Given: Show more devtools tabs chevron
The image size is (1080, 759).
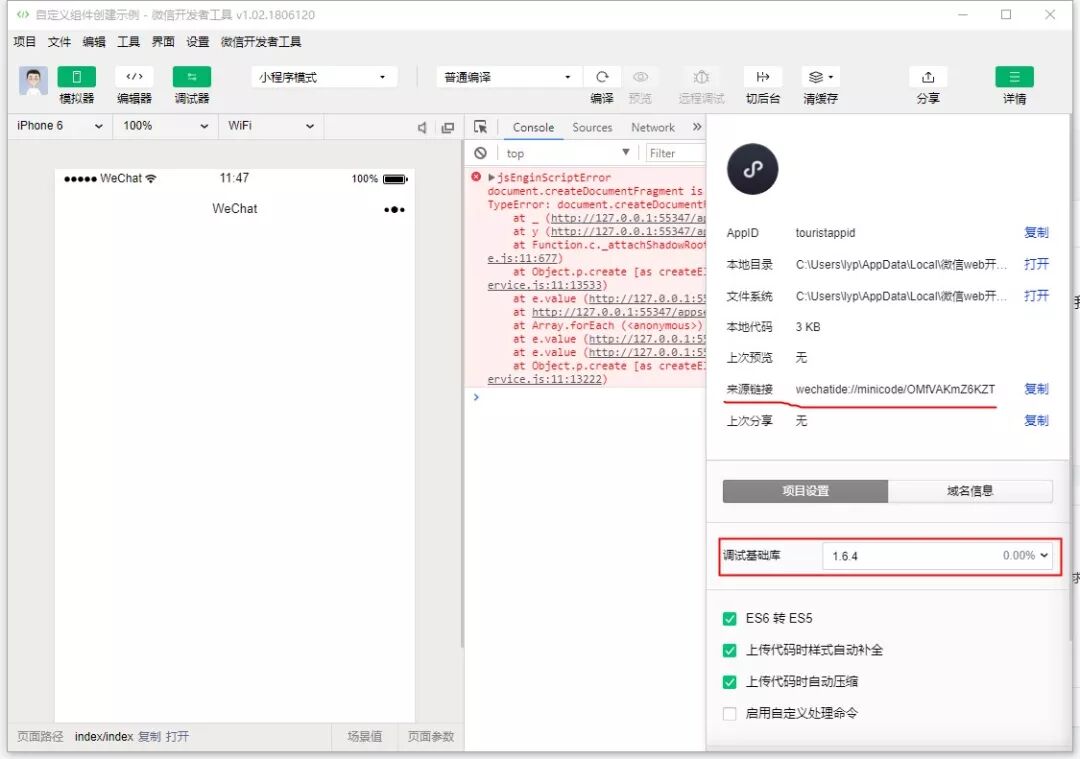Looking at the screenshot, I should tap(697, 127).
